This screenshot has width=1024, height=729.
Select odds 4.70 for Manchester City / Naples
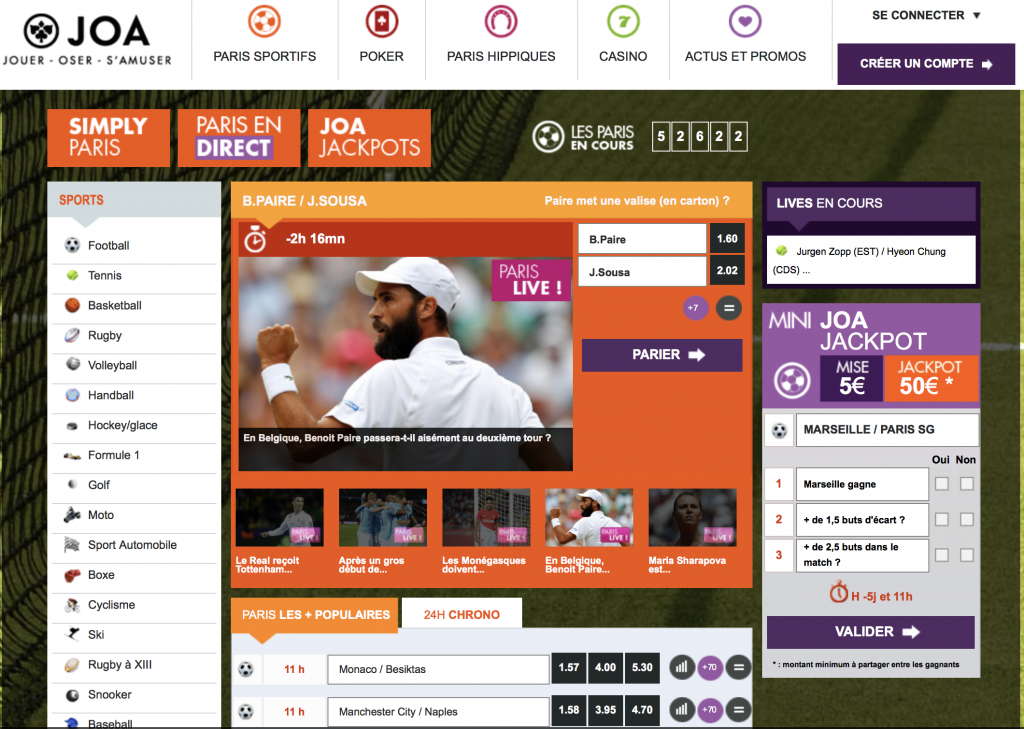[x=642, y=709]
